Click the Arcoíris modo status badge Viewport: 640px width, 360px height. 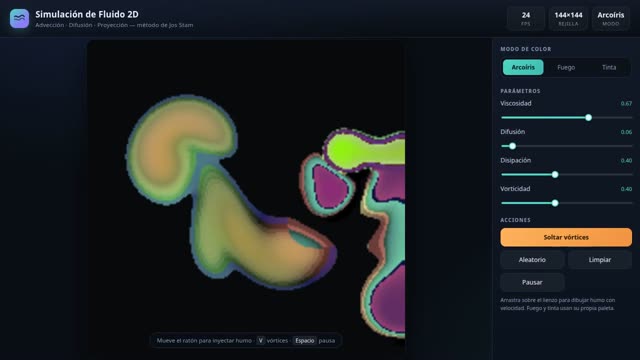pyautogui.click(x=611, y=18)
